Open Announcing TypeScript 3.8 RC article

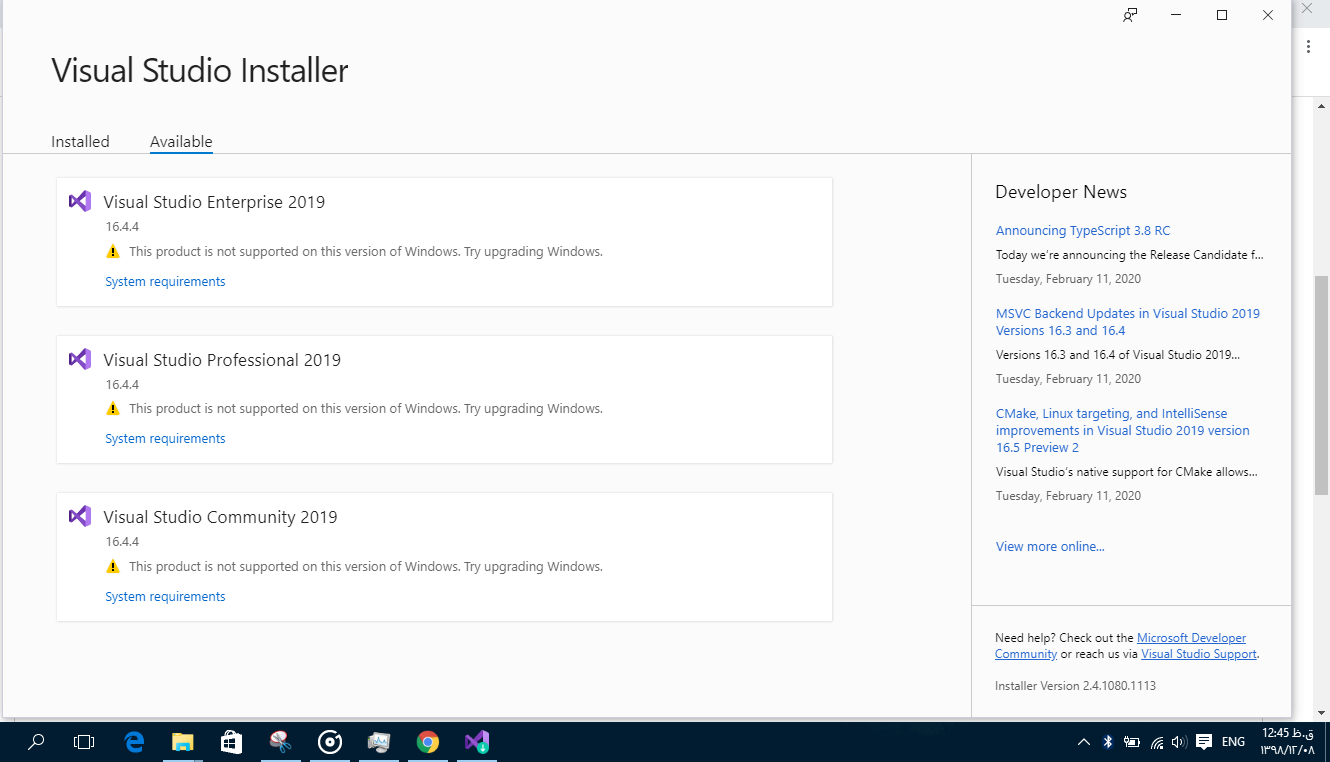[x=1082, y=231]
